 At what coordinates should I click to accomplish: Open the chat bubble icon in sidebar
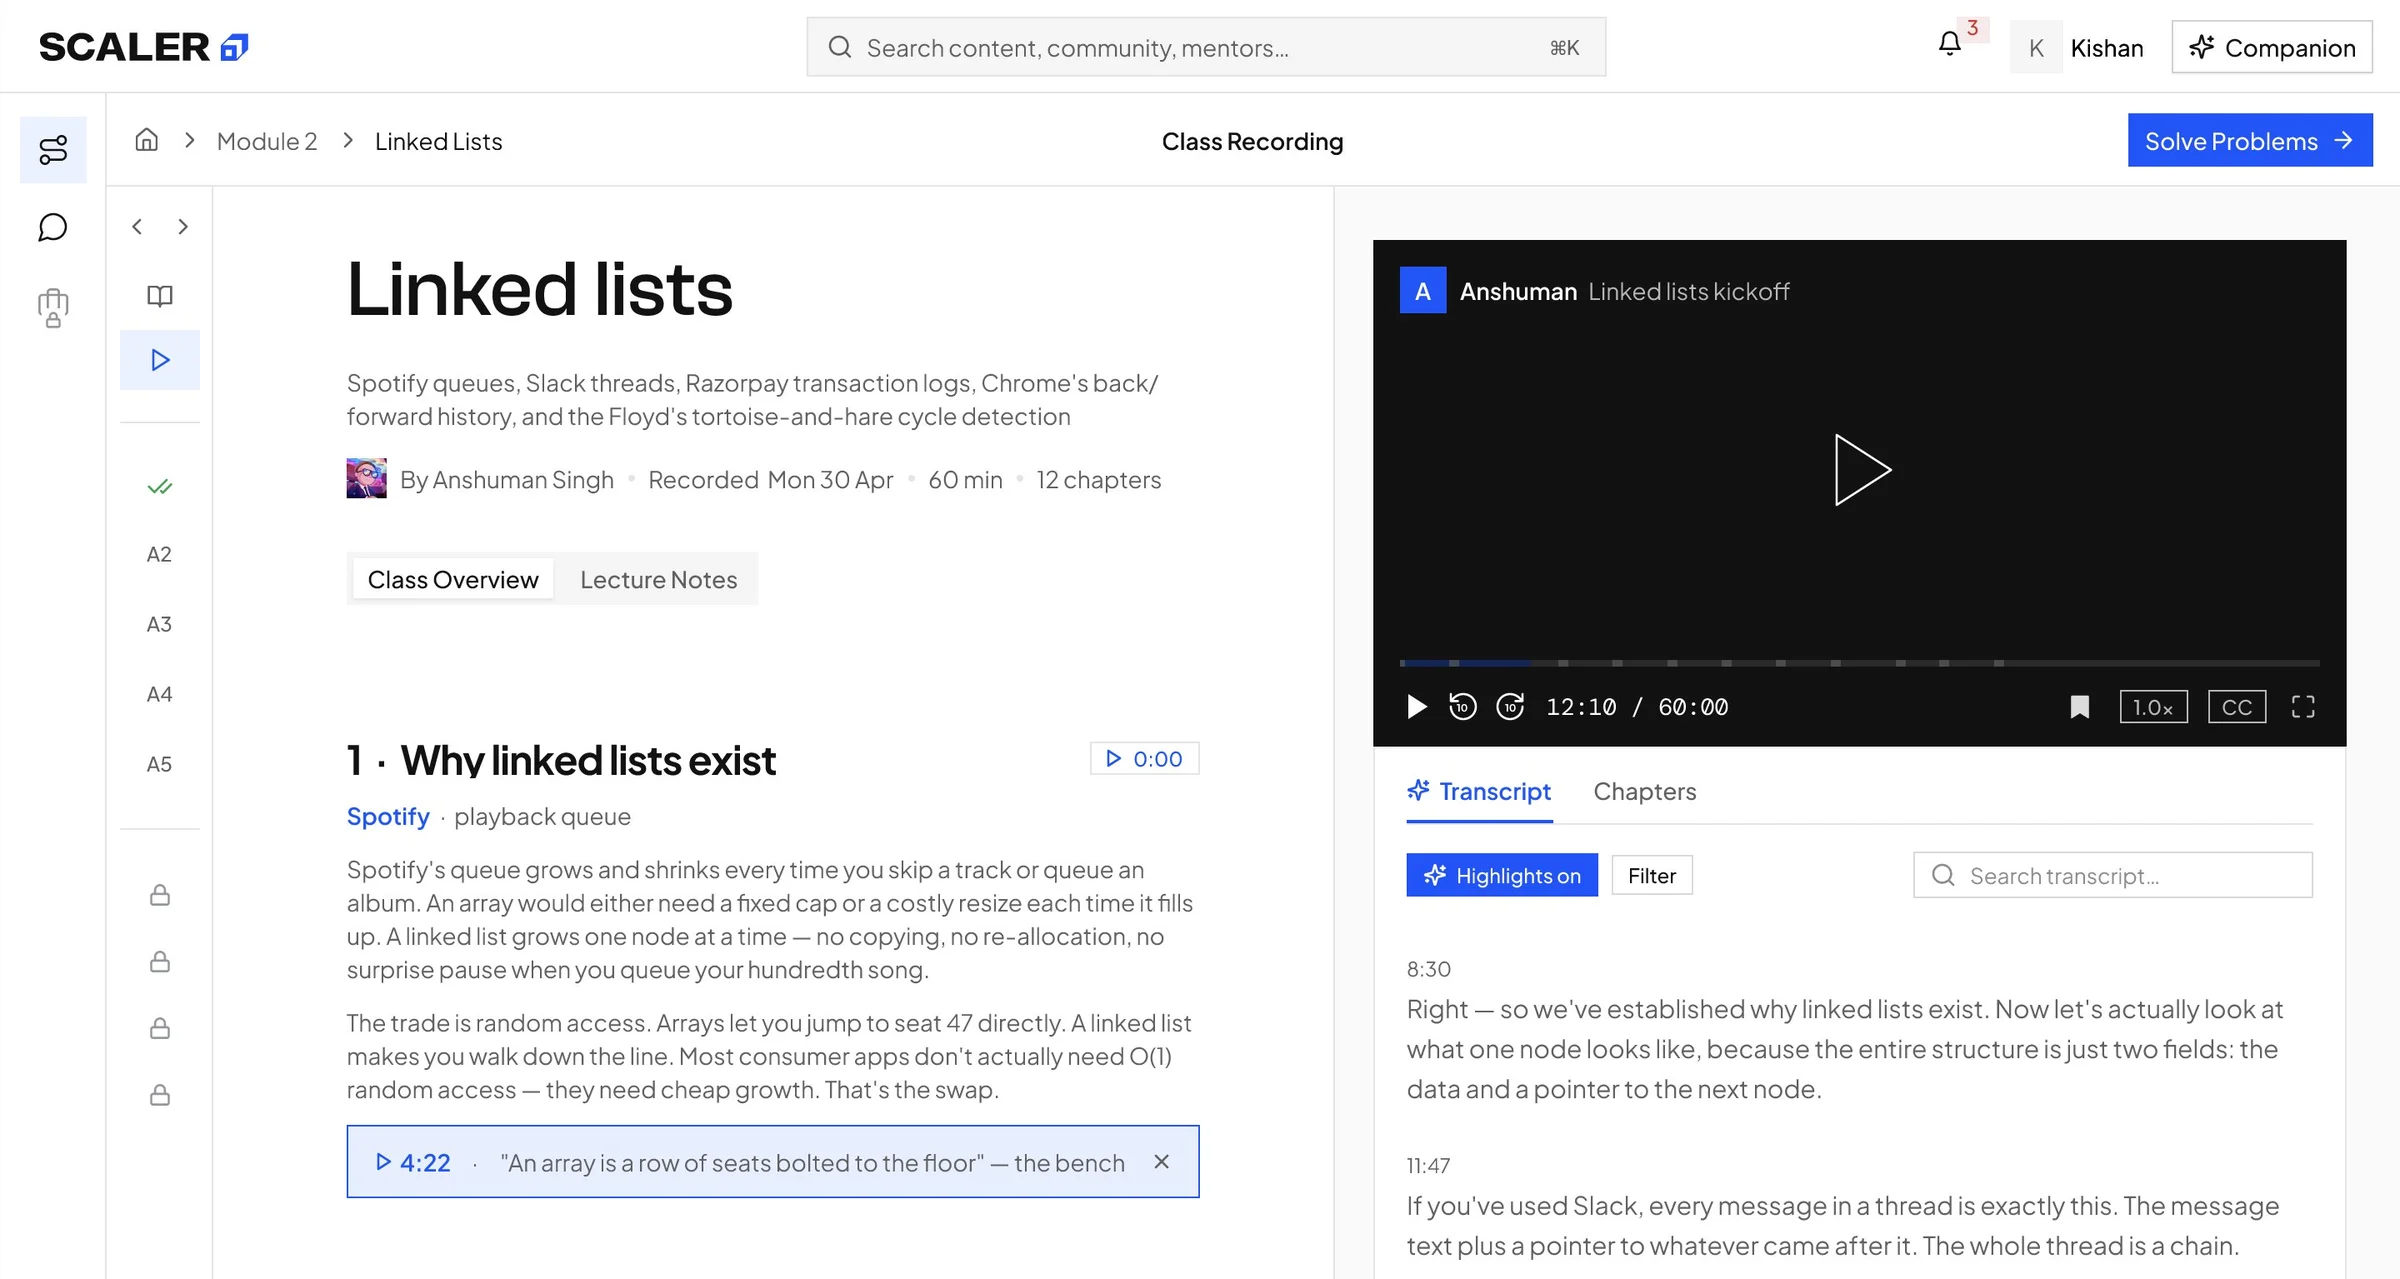tap(53, 227)
